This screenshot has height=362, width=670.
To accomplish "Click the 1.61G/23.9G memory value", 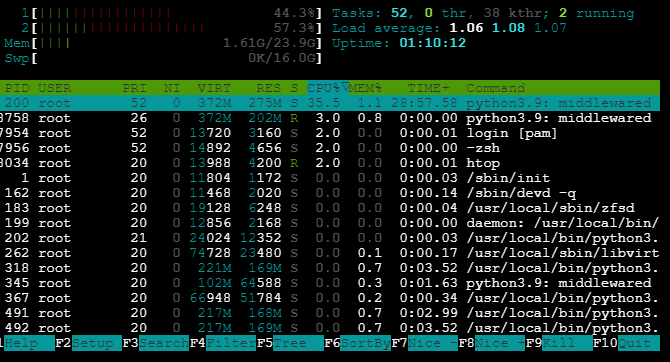I will [269, 43].
